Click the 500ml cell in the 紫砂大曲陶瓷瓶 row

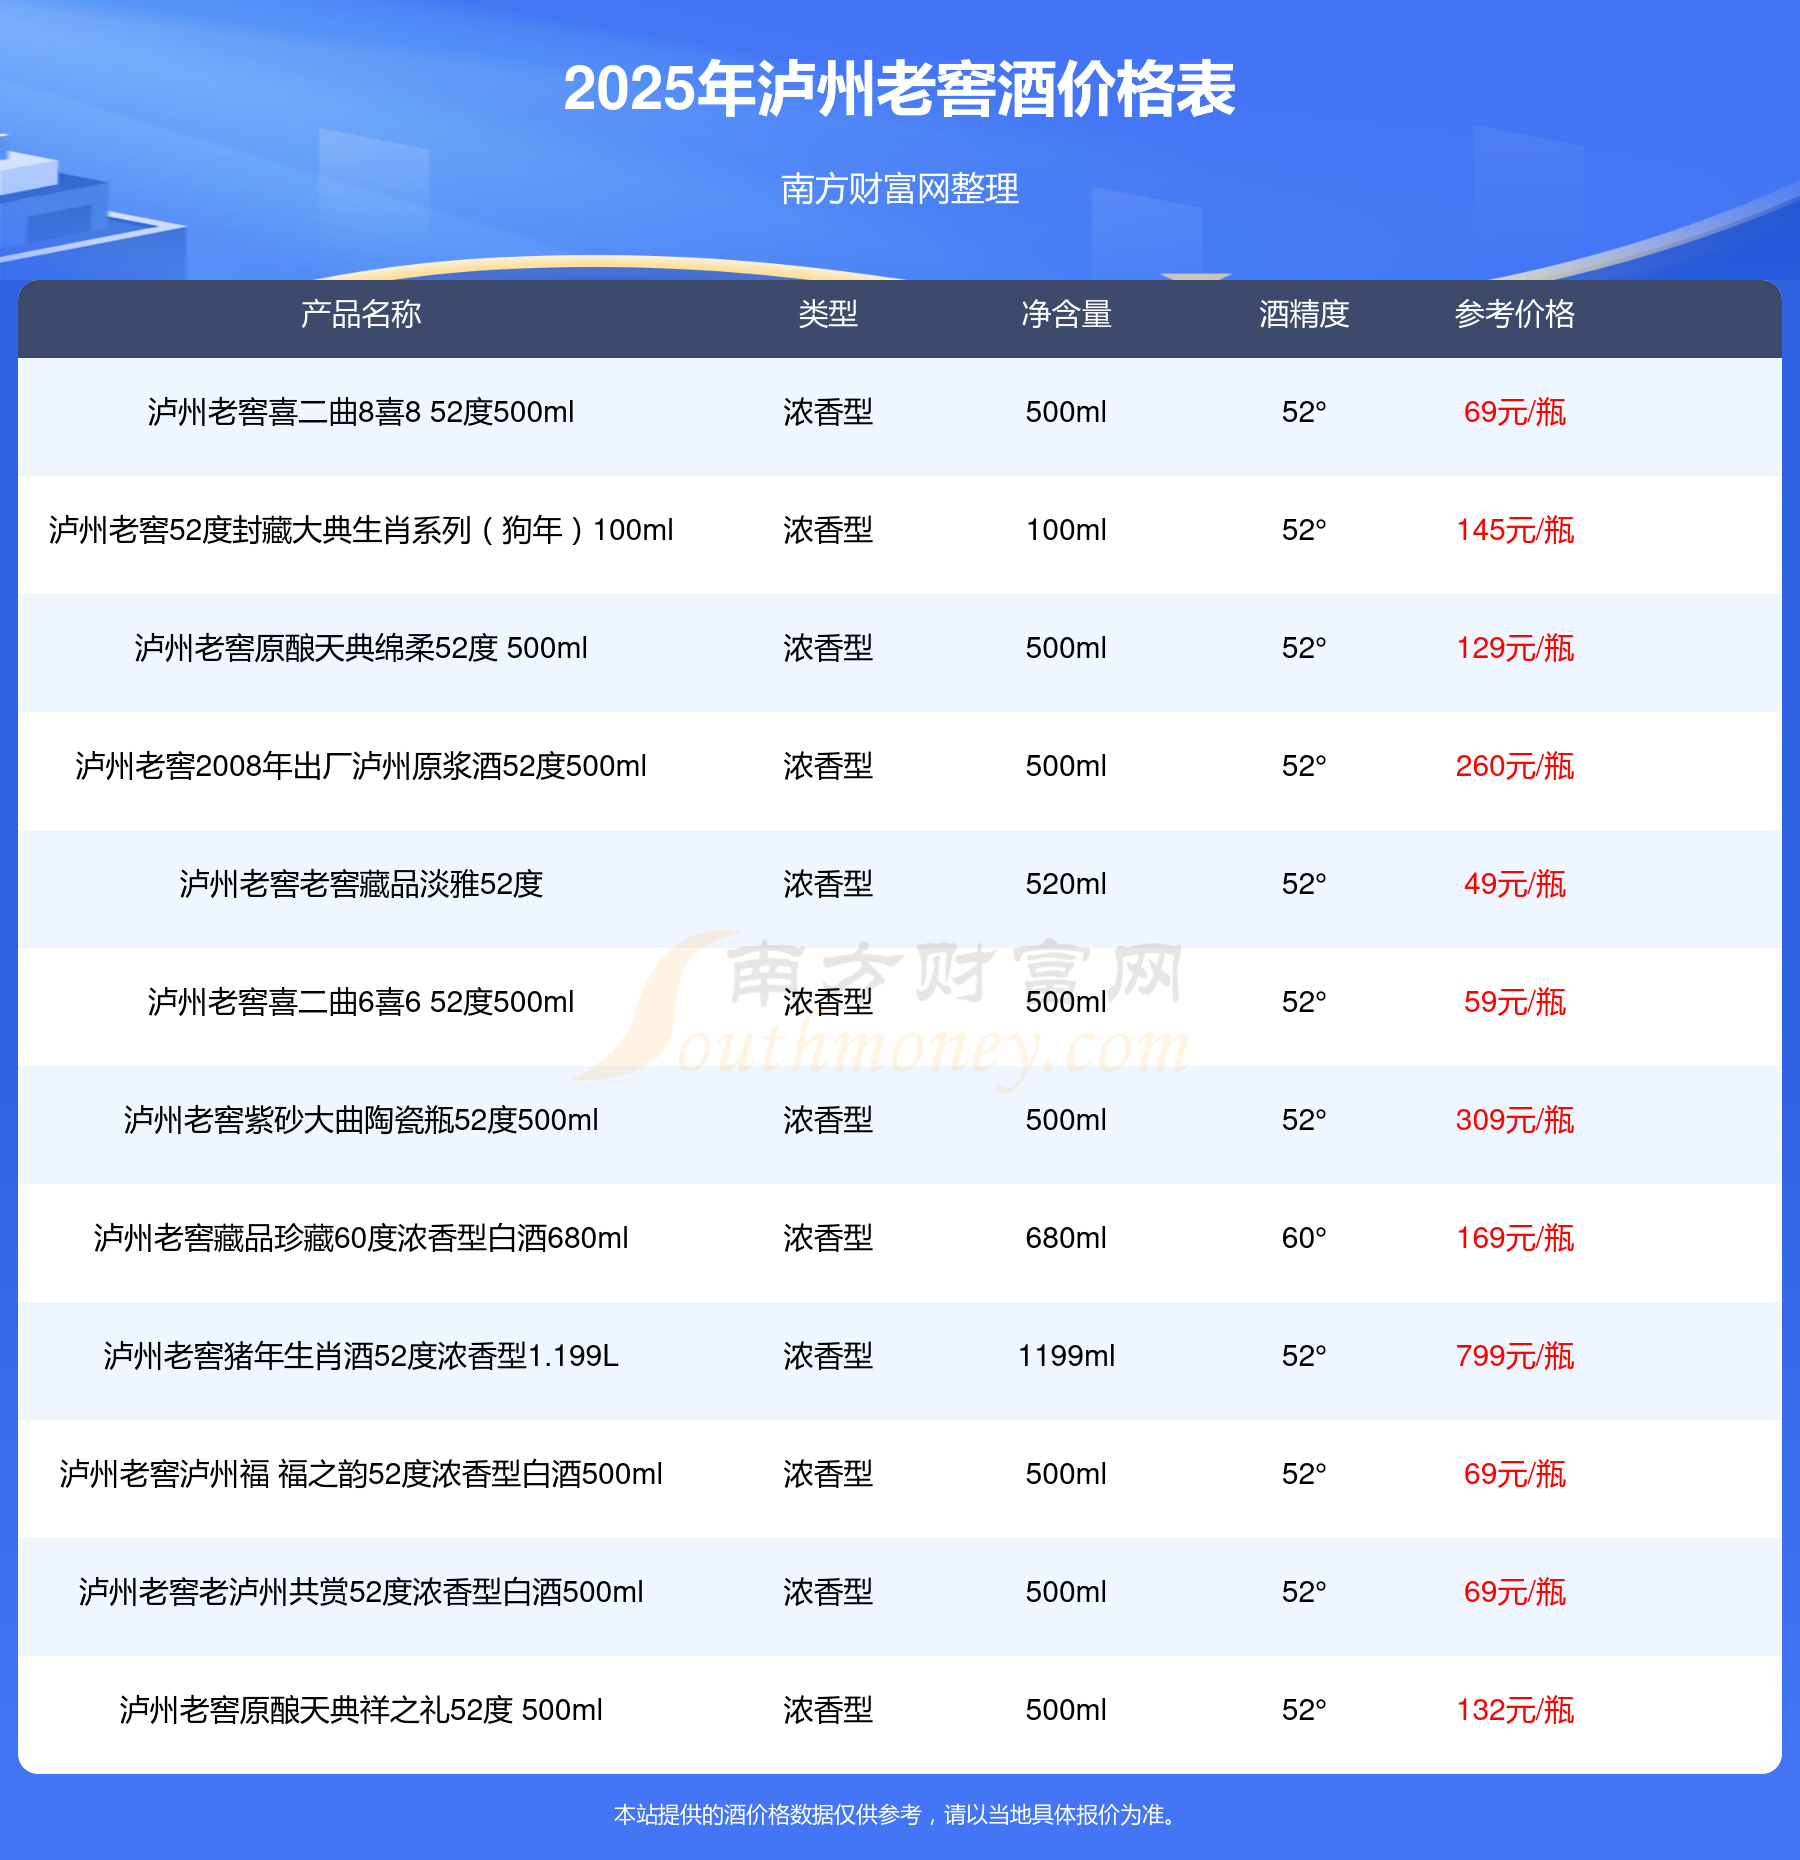(1066, 1120)
